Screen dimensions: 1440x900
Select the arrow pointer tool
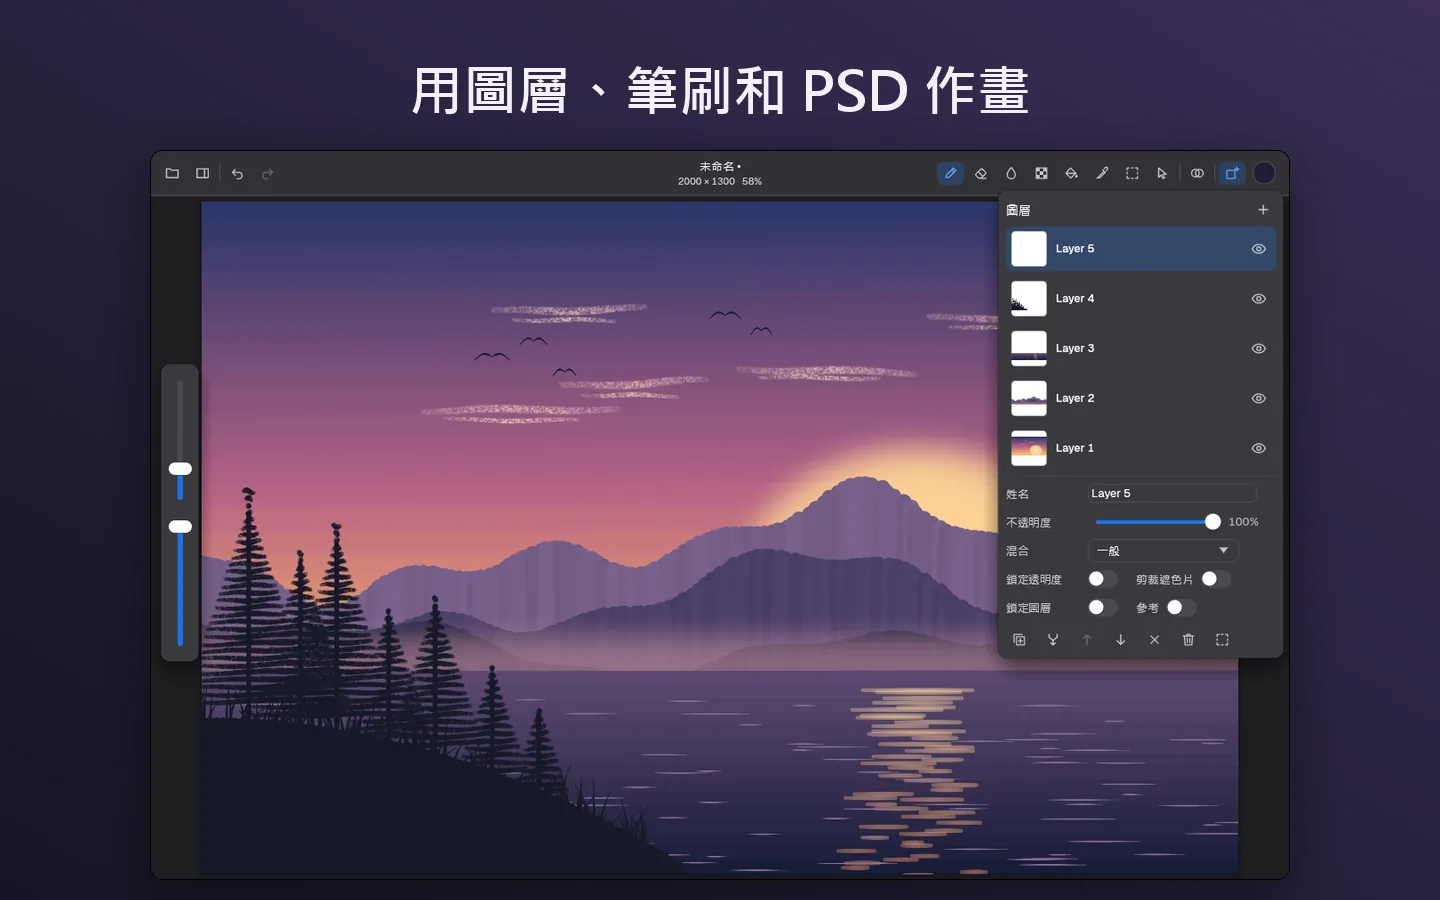1162,173
